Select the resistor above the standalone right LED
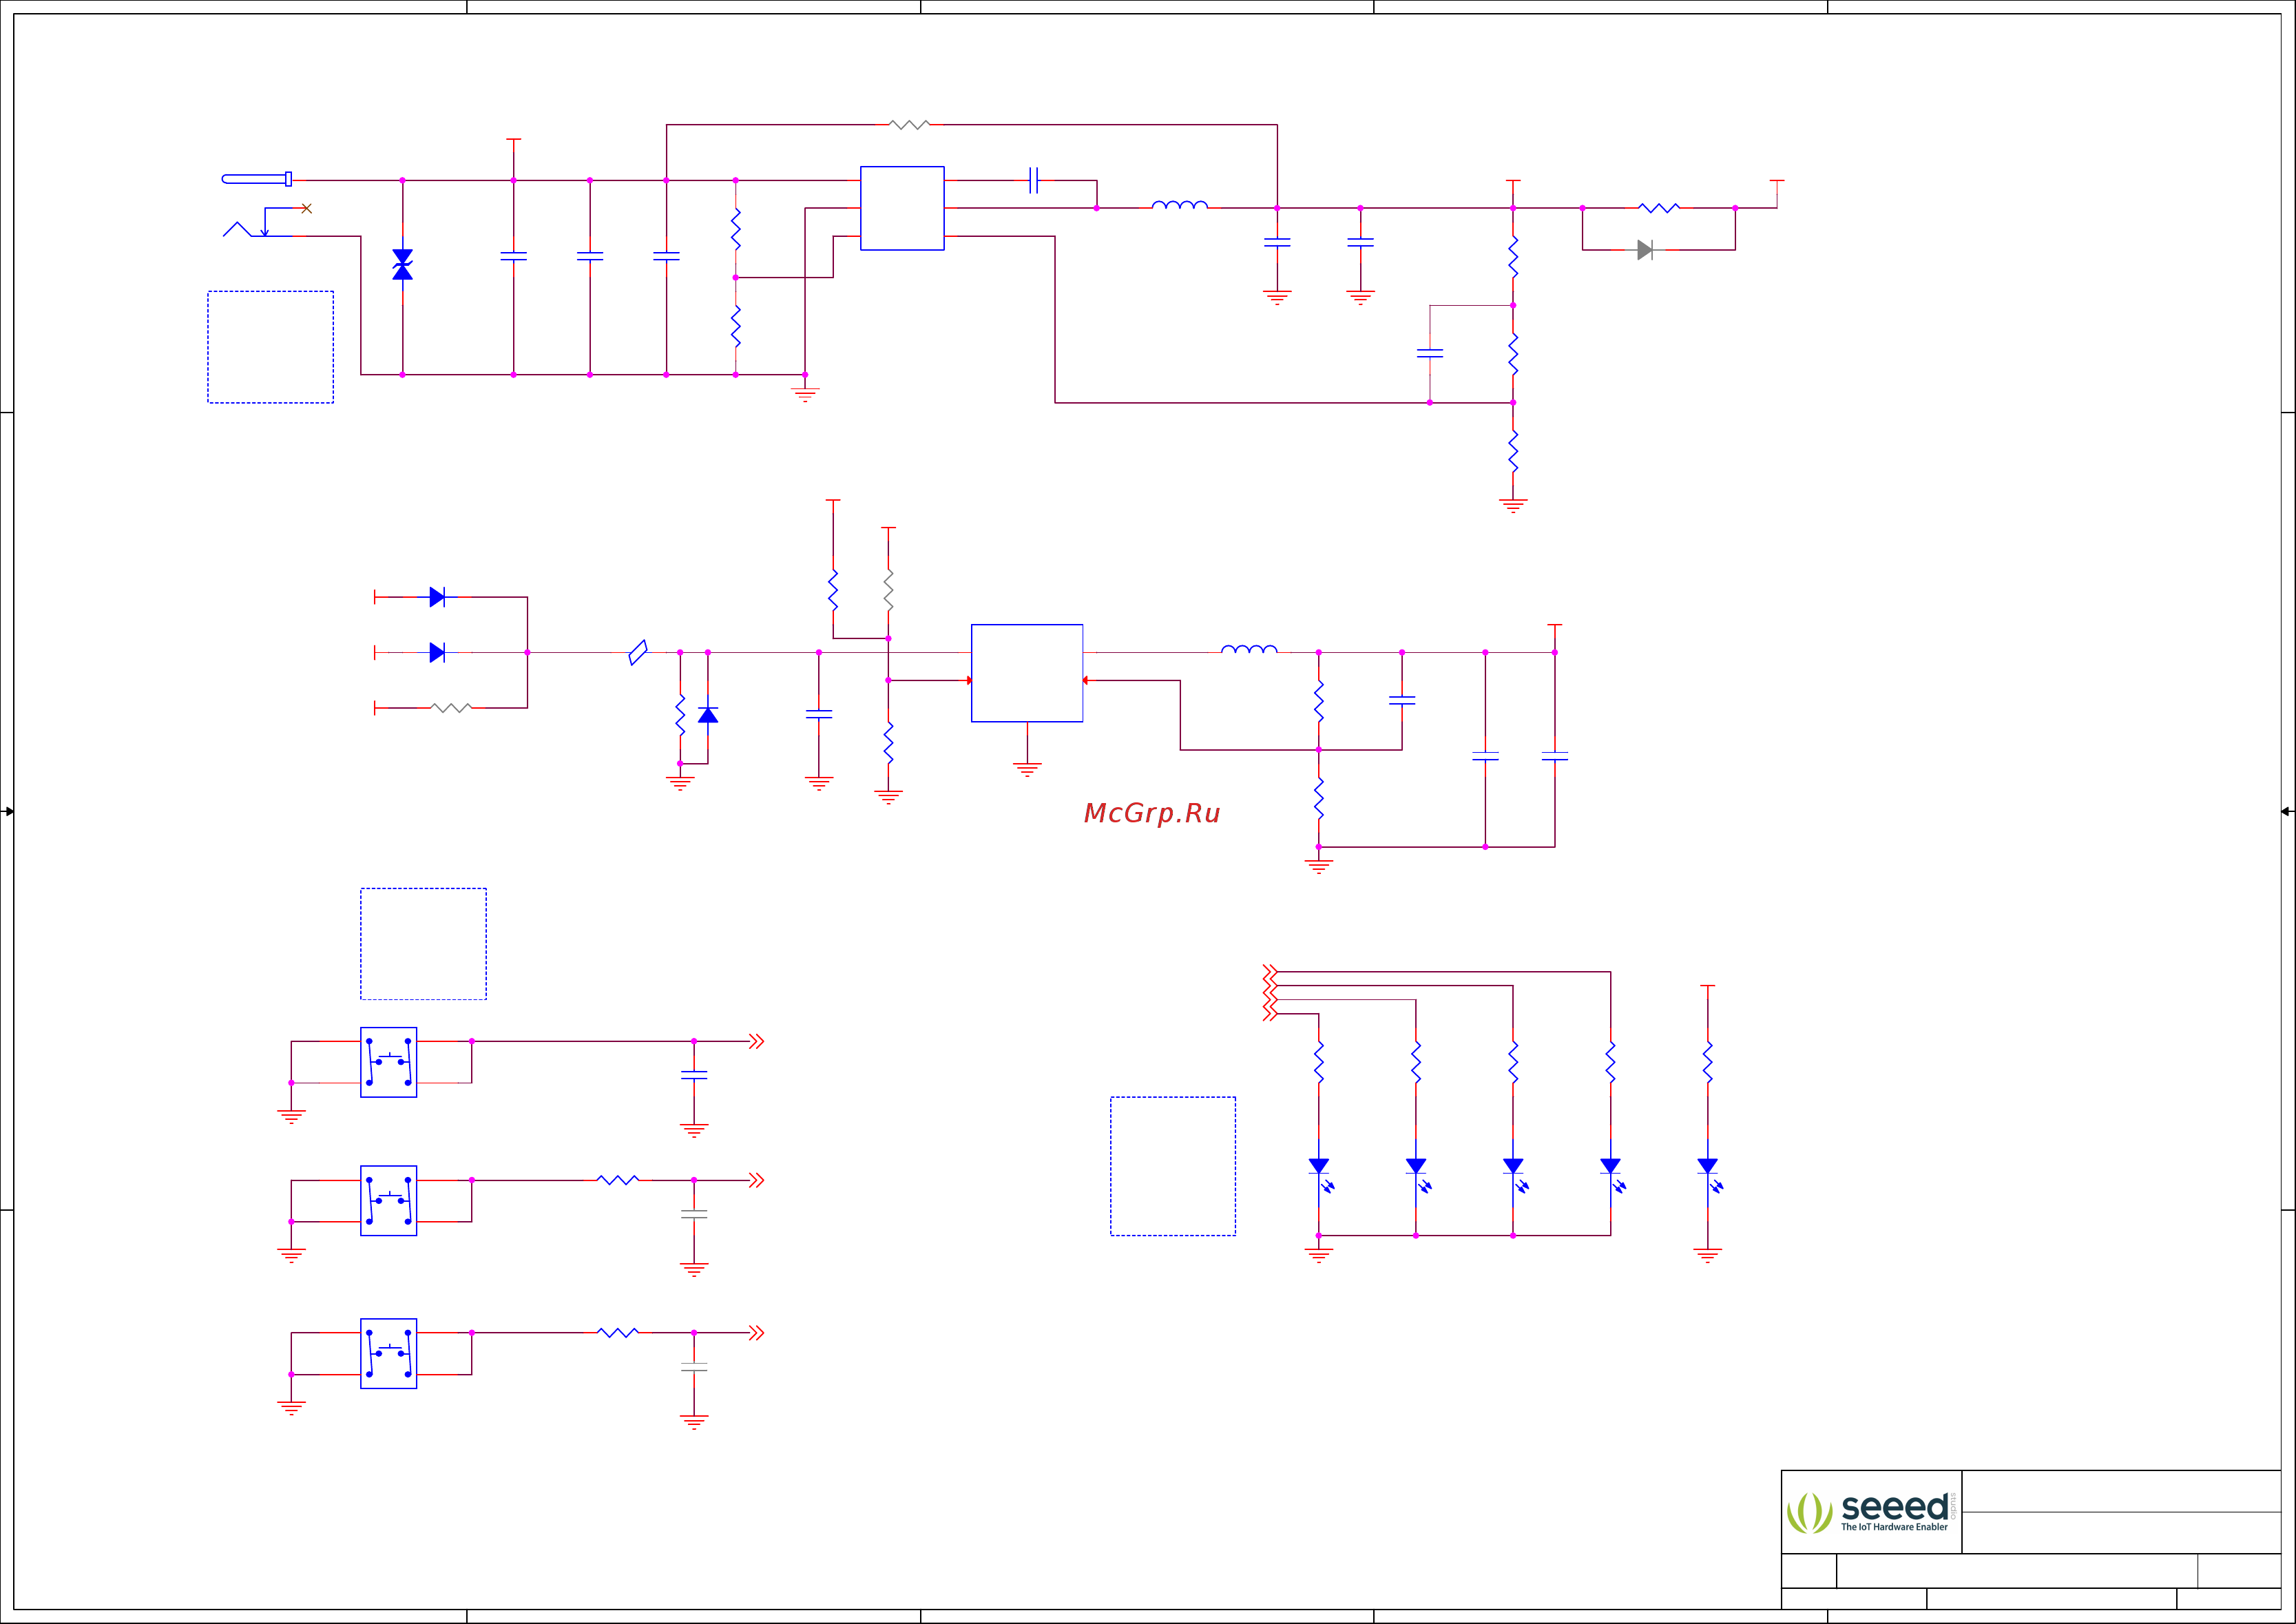The height and width of the screenshot is (1624, 2296). (x=1708, y=1062)
